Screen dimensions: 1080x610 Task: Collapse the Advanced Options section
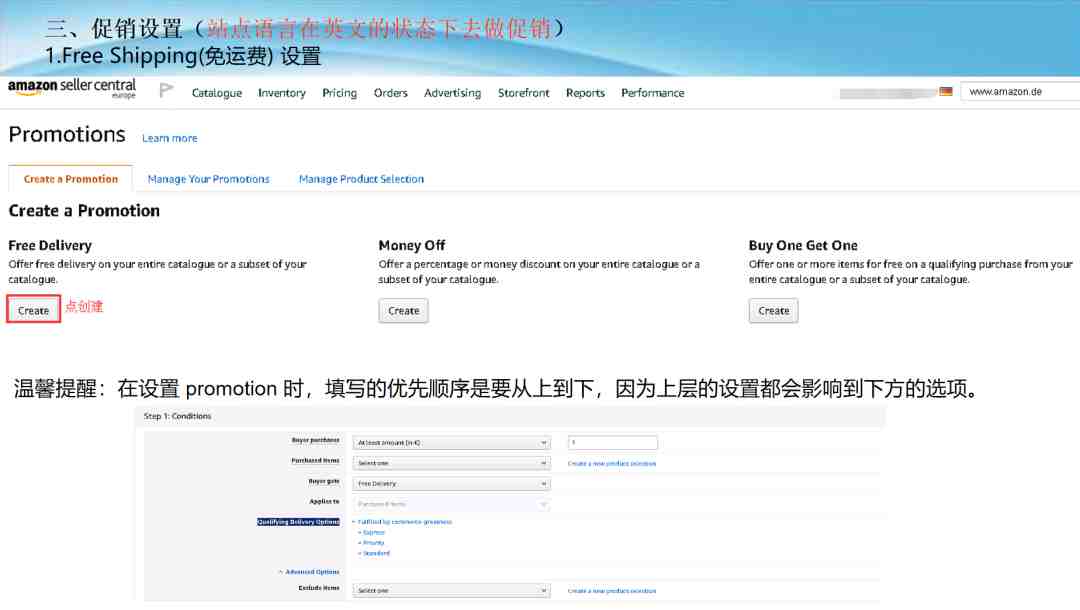[x=309, y=572]
